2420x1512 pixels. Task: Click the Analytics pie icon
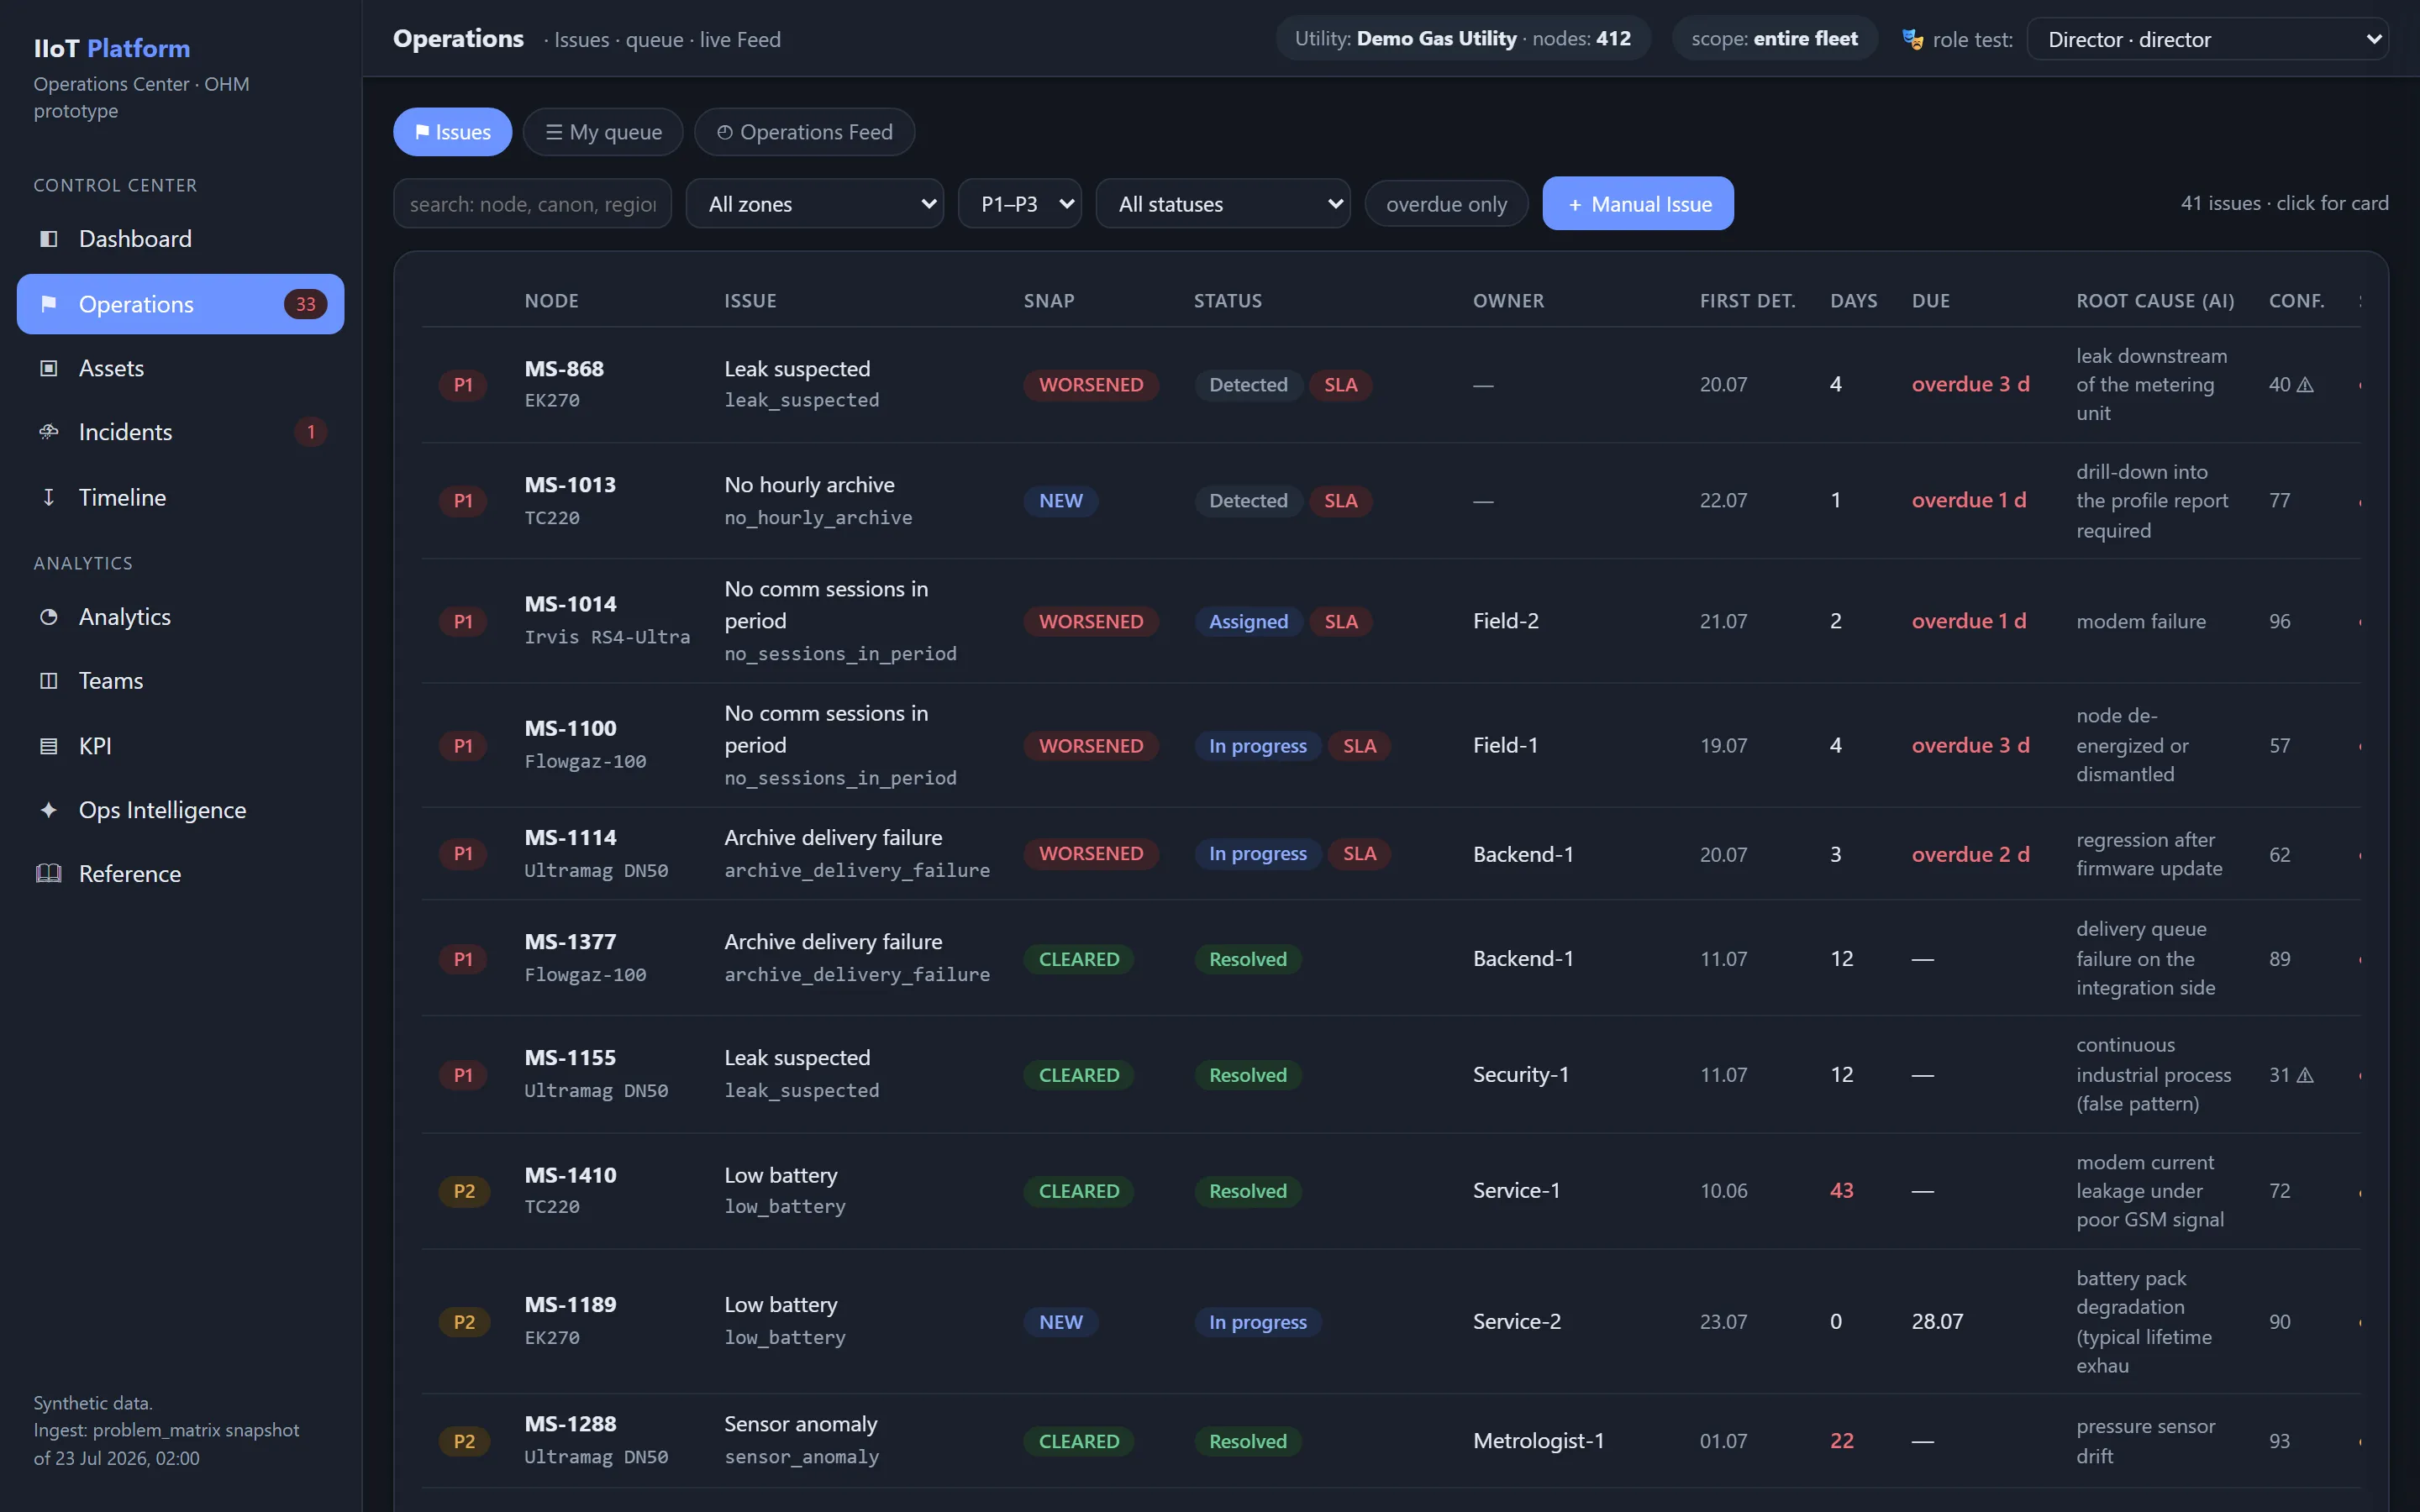pyautogui.click(x=48, y=617)
